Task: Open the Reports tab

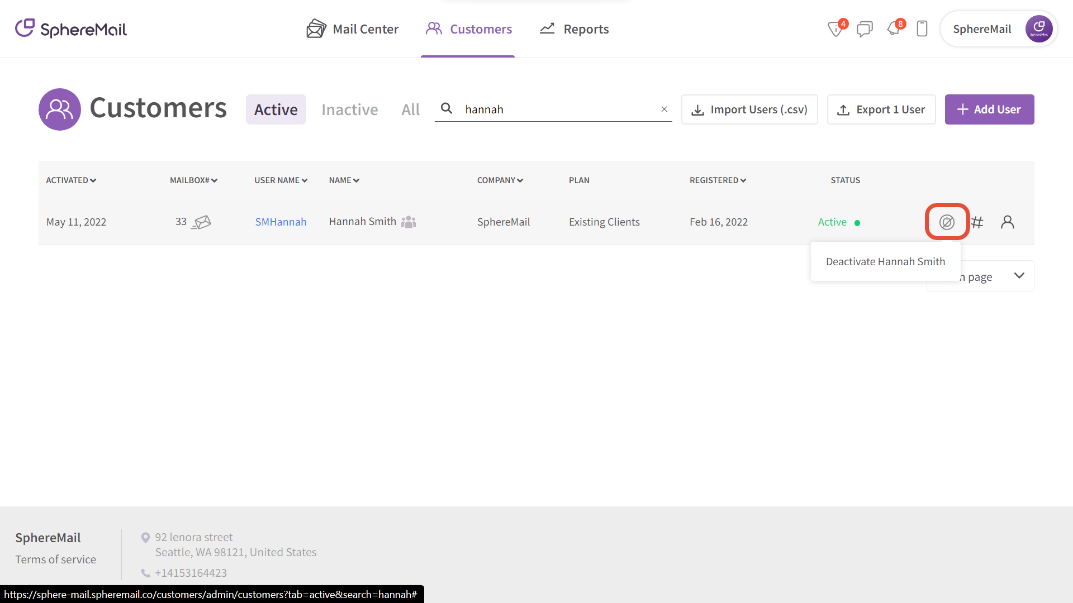Action: (x=574, y=29)
